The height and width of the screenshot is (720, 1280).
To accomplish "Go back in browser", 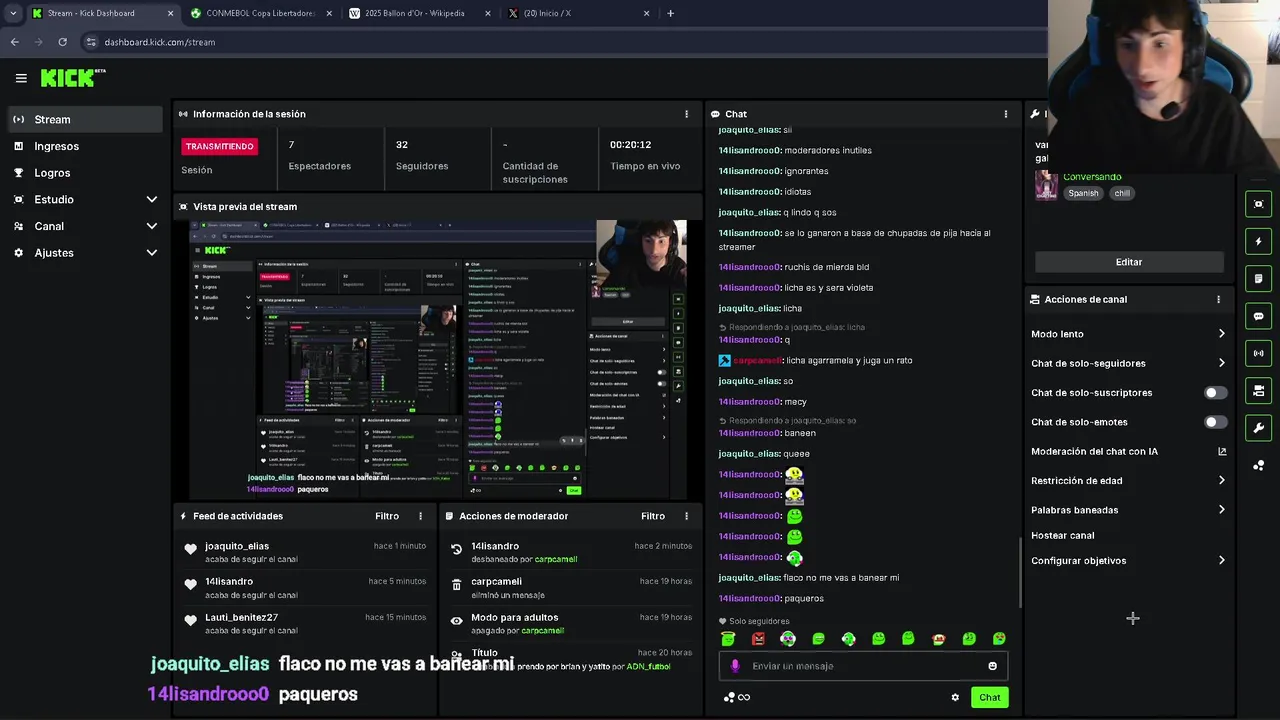I will (14, 42).
